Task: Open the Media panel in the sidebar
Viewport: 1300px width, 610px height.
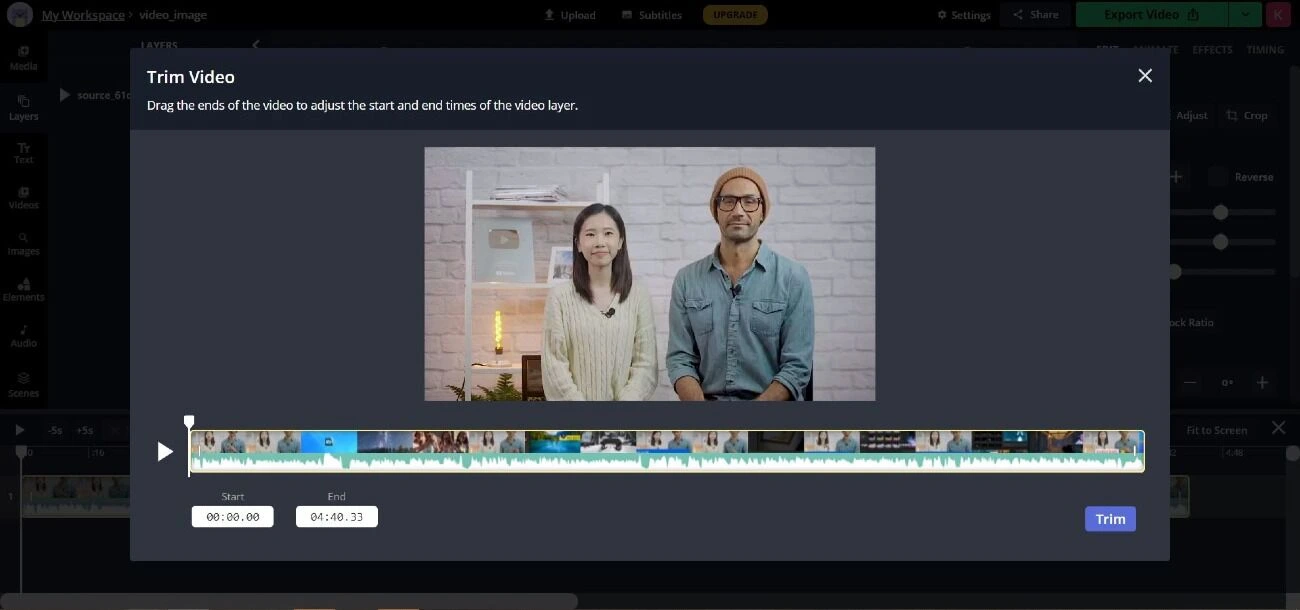Action: [22, 58]
